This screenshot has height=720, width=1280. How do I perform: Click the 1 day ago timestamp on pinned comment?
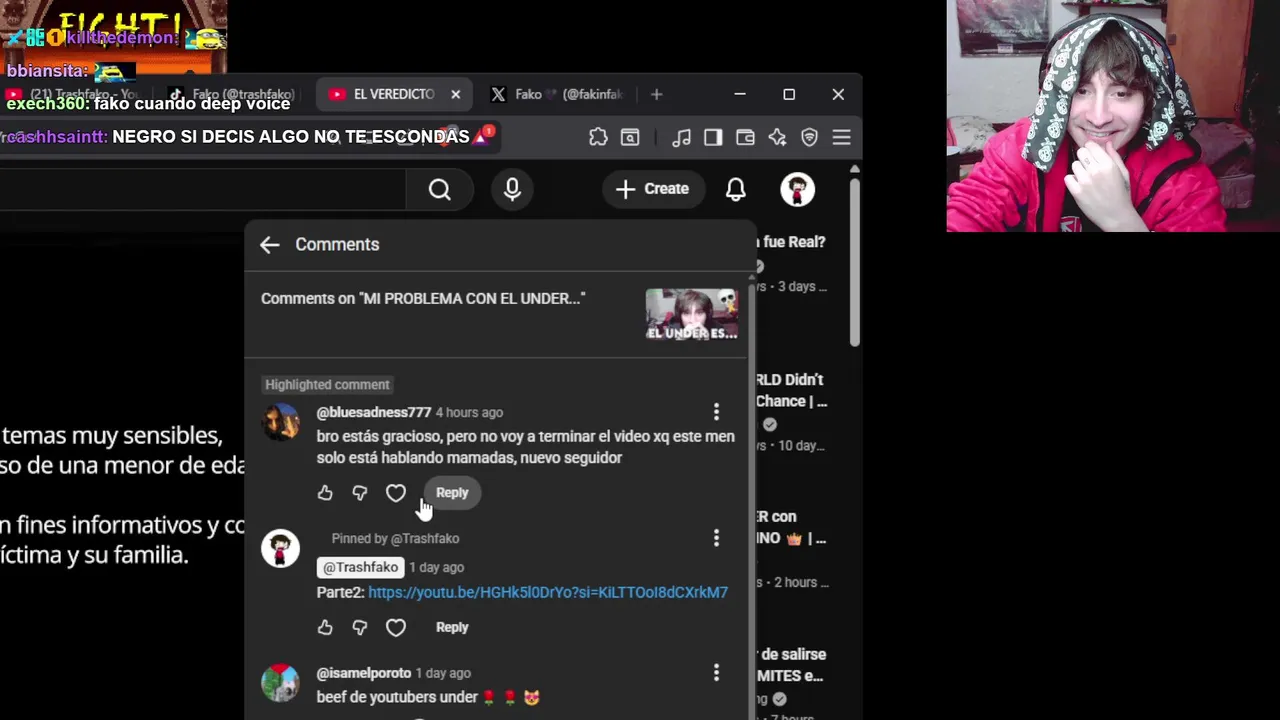tap(436, 567)
